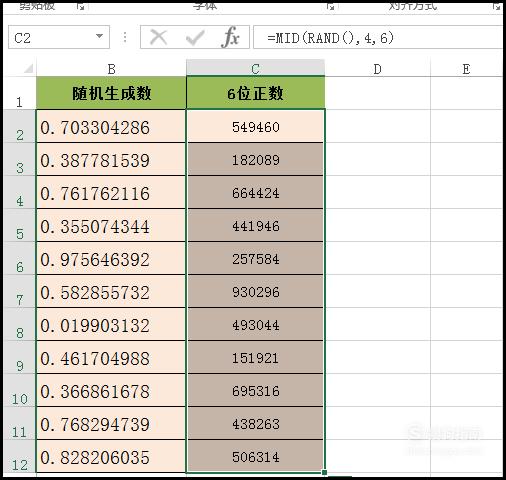506x480 pixels.
Task: Select row 12 header
Action: coord(20,456)
